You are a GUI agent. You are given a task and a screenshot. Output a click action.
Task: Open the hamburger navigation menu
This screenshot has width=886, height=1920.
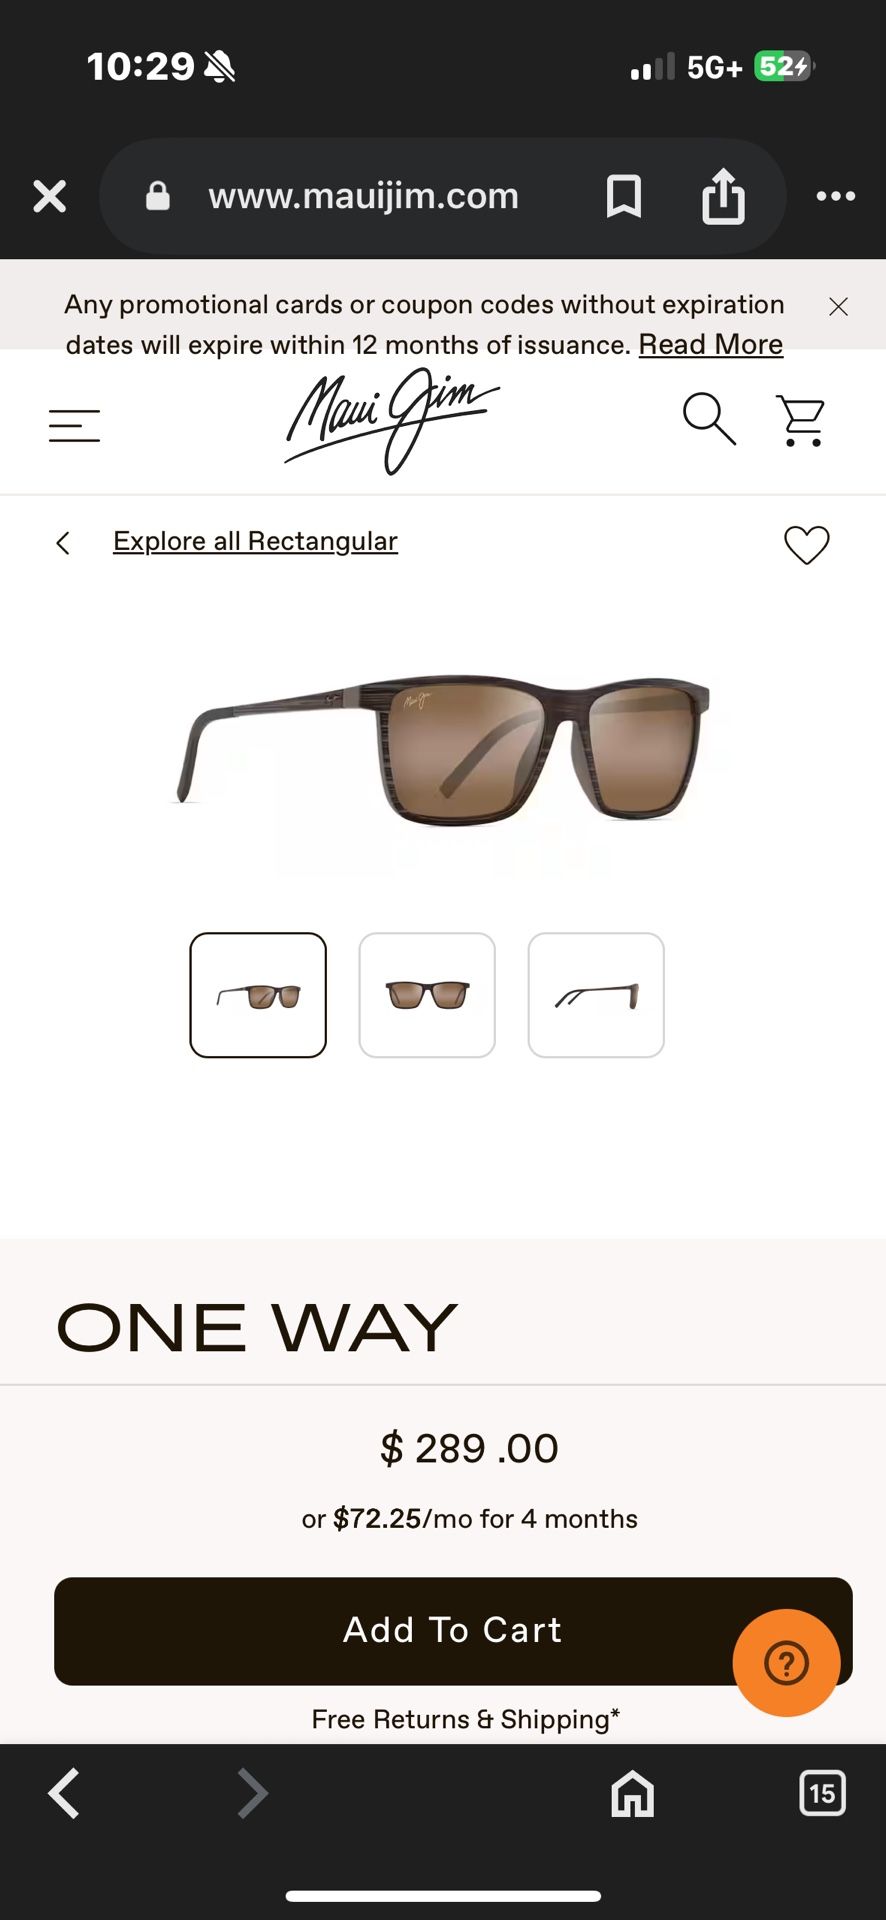(x=74, y=426)
